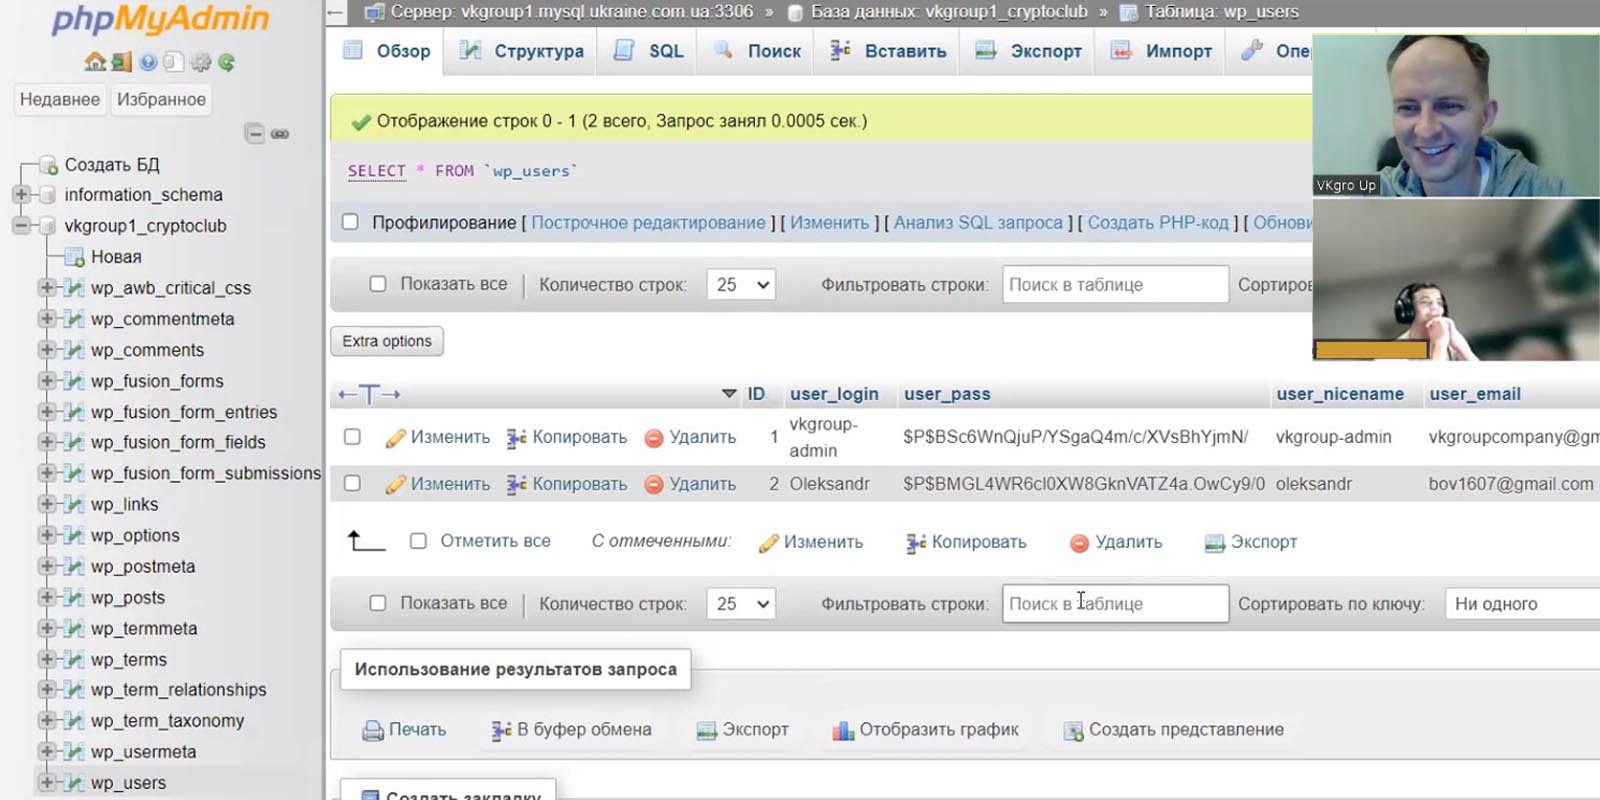The image size is (1600, 800).
Task: Expand information_schema database node
Action: [x=21, y=194]
